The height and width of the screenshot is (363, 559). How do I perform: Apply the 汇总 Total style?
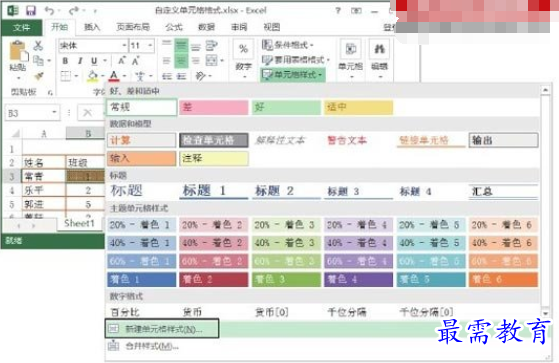(503, 191)
